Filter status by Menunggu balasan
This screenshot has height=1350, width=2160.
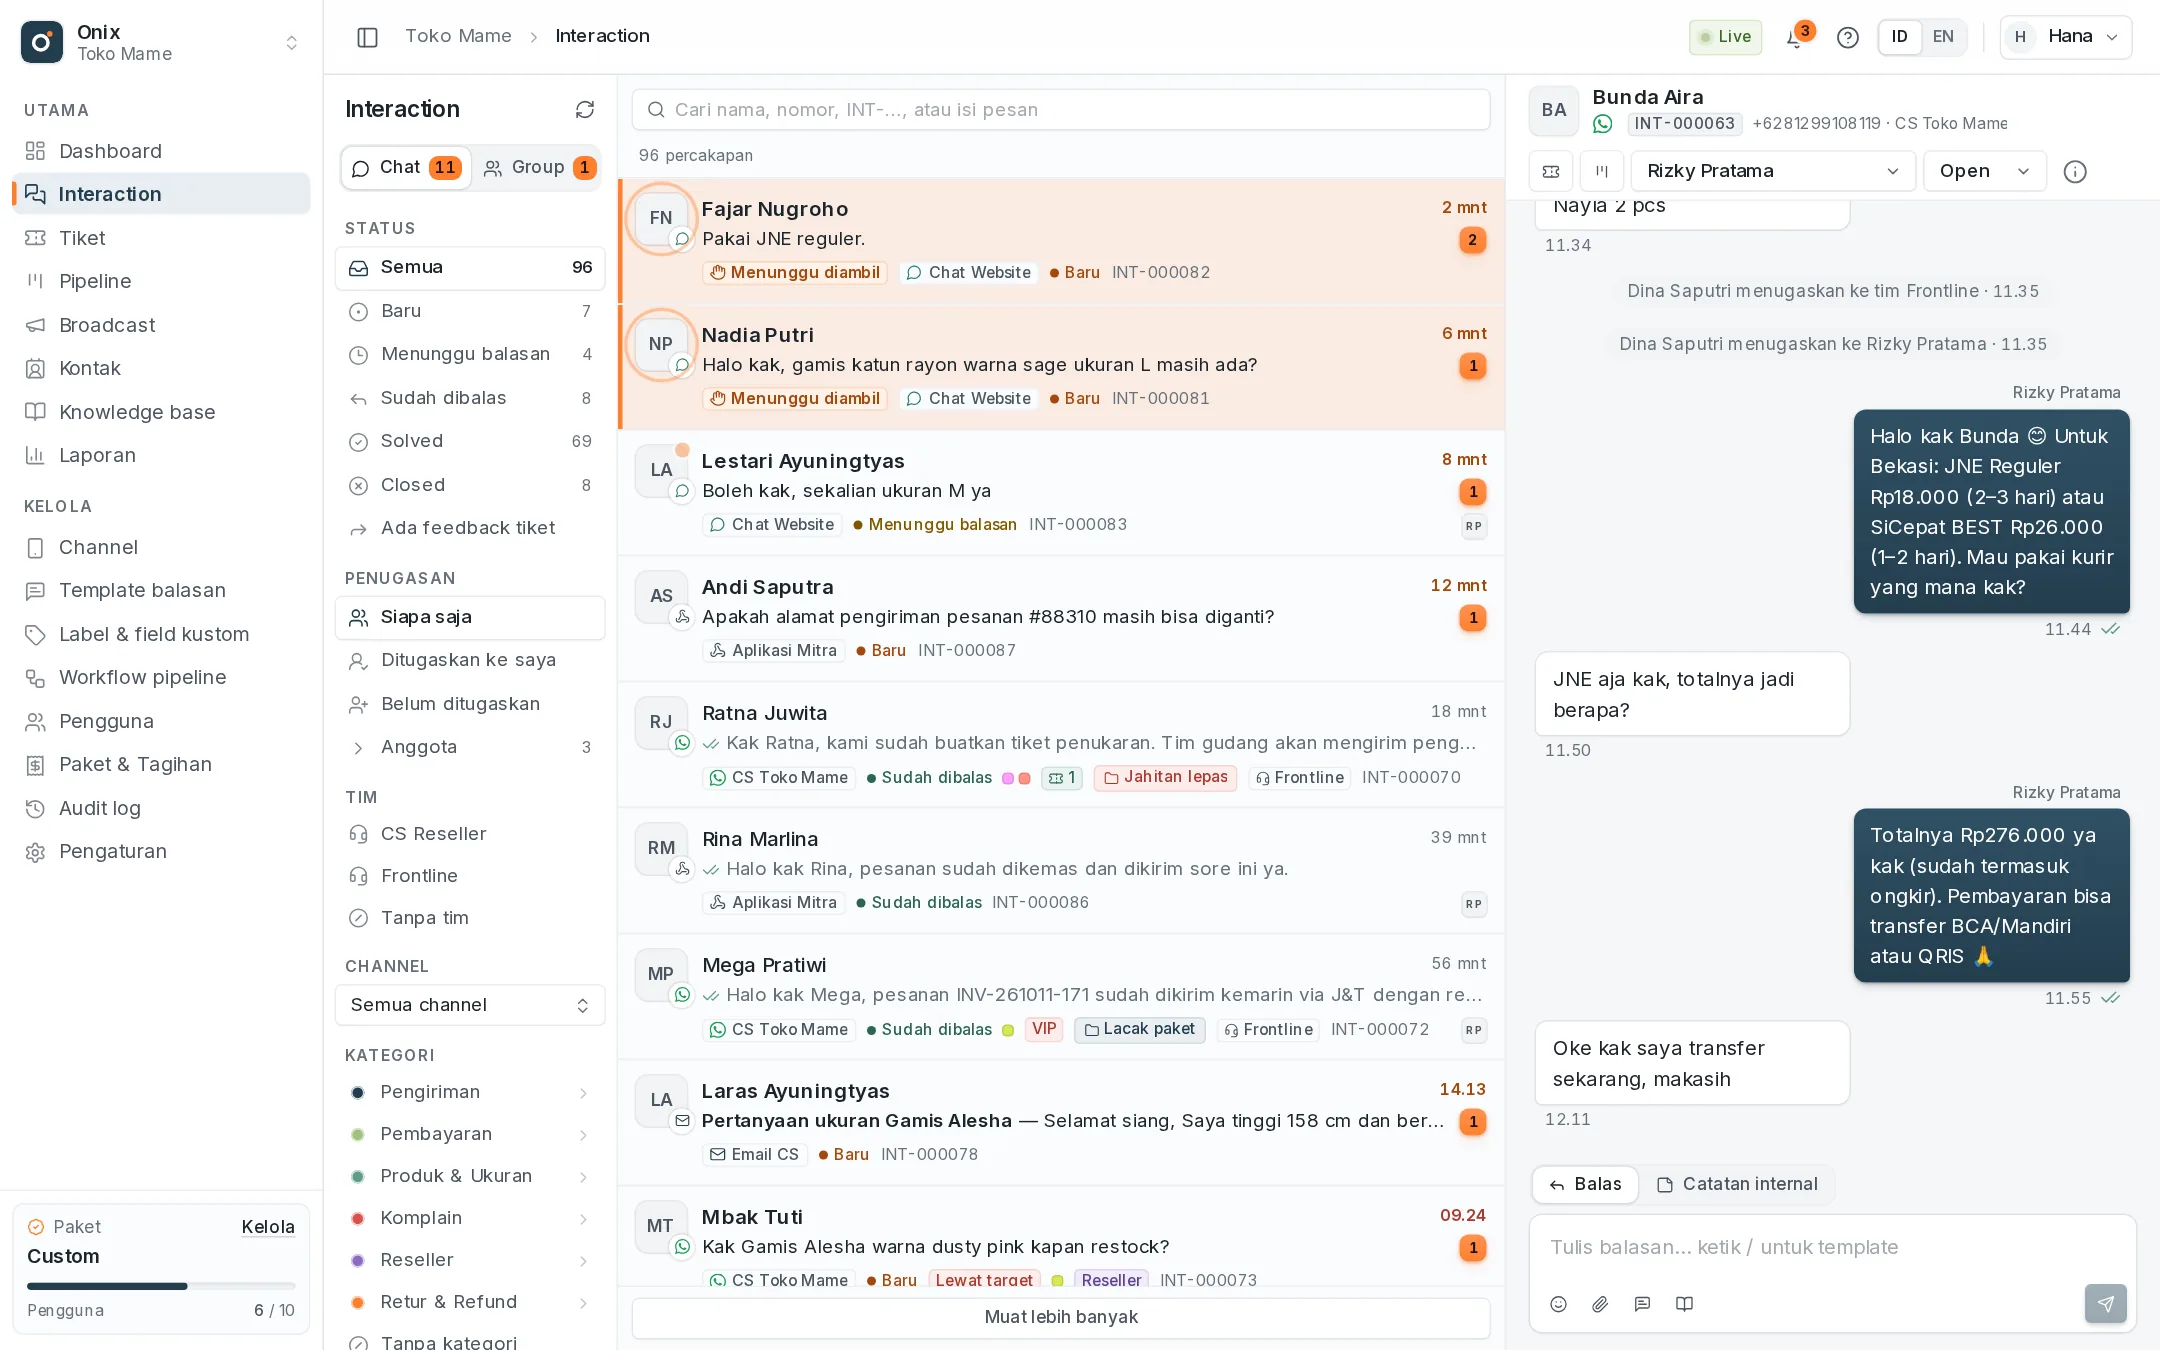pyautogui.click(x=470, y=354)
